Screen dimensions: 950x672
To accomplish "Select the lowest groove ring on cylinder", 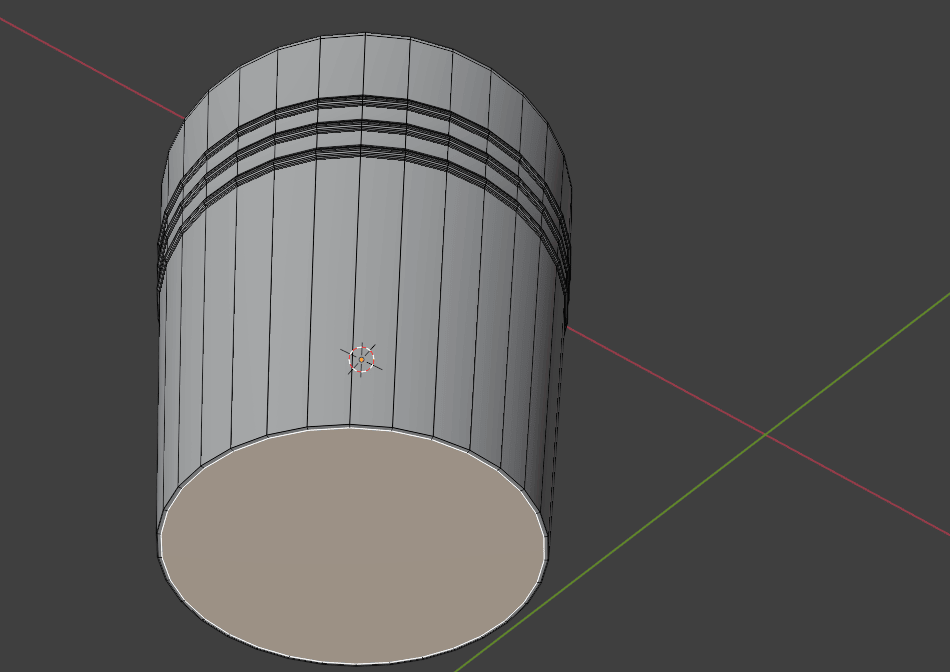I will tap(362, 150).
